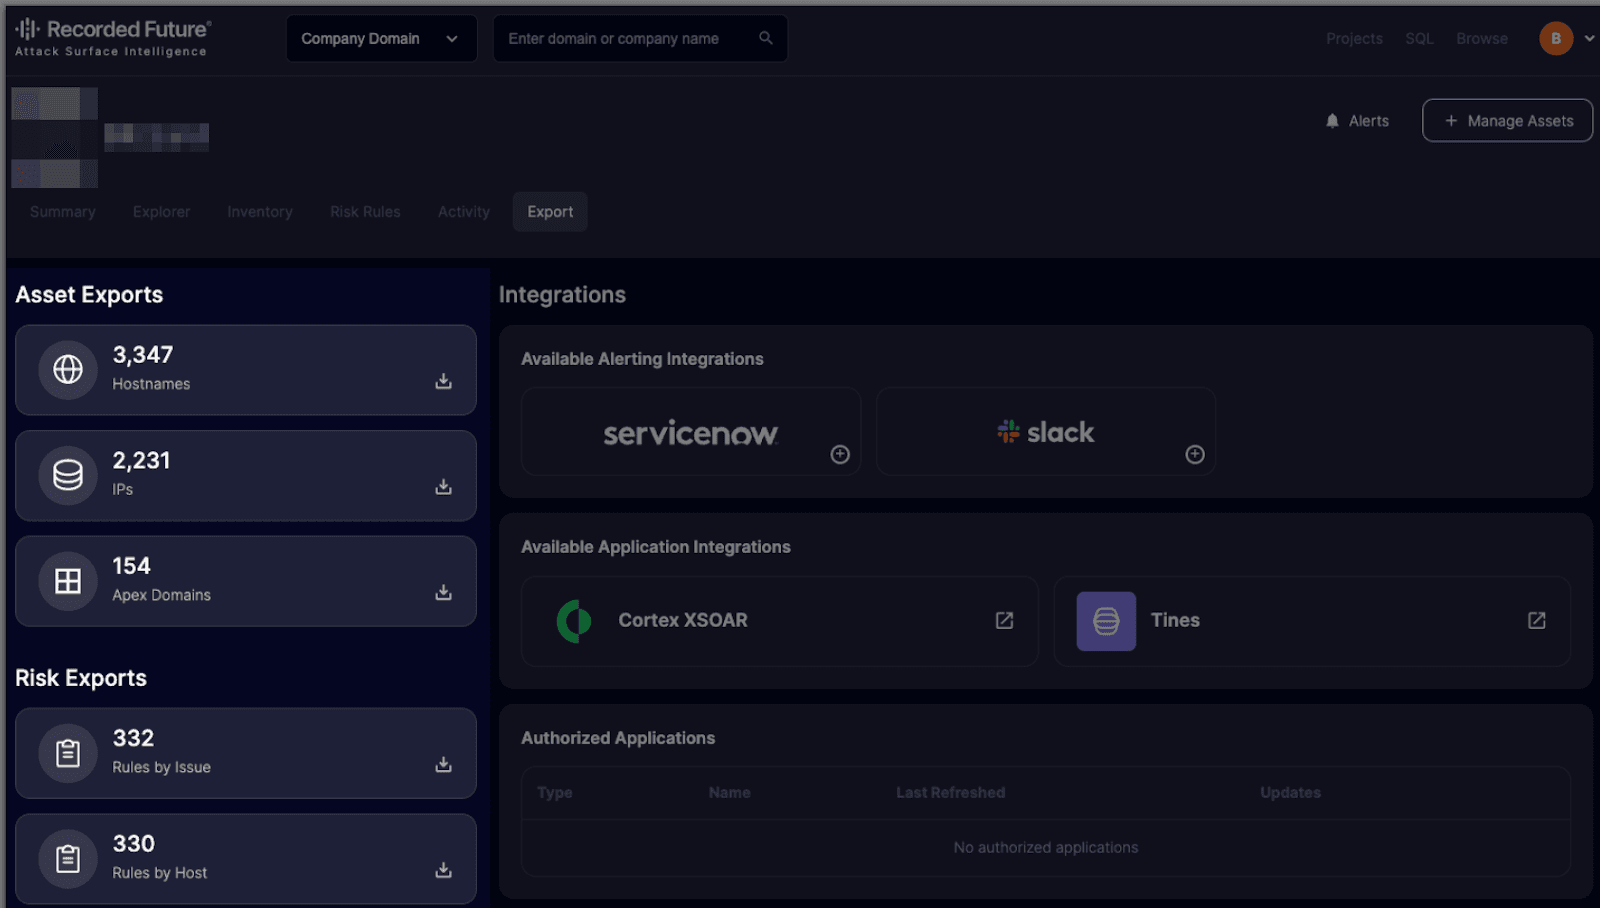Click the search magnifier icon
1600x908 pixels.
coord(766,38)
